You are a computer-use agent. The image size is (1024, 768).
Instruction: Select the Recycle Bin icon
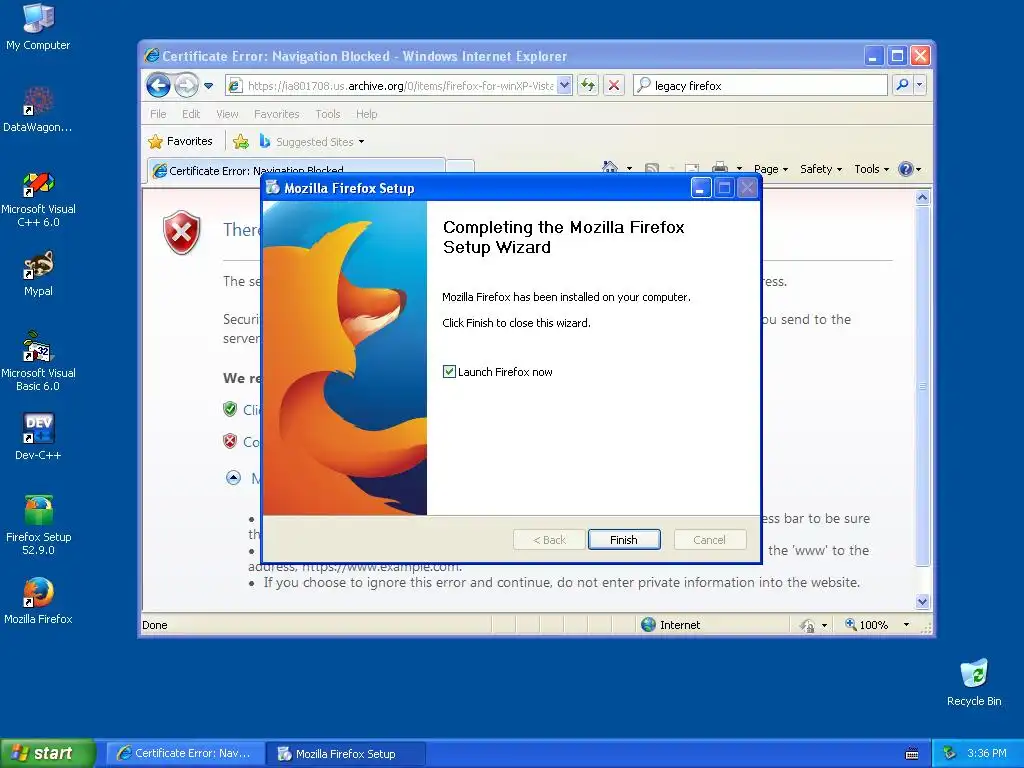point(974,682)
